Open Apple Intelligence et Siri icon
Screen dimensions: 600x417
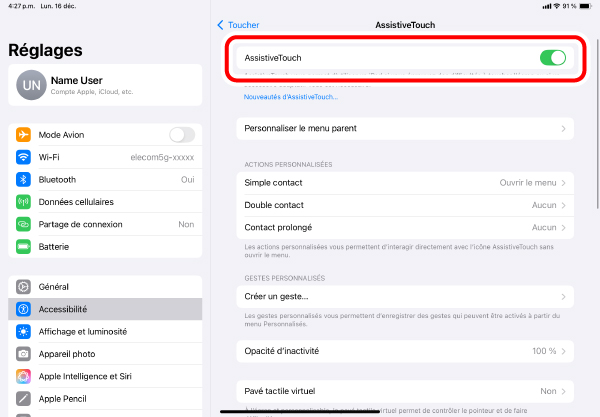pos(23,376)
